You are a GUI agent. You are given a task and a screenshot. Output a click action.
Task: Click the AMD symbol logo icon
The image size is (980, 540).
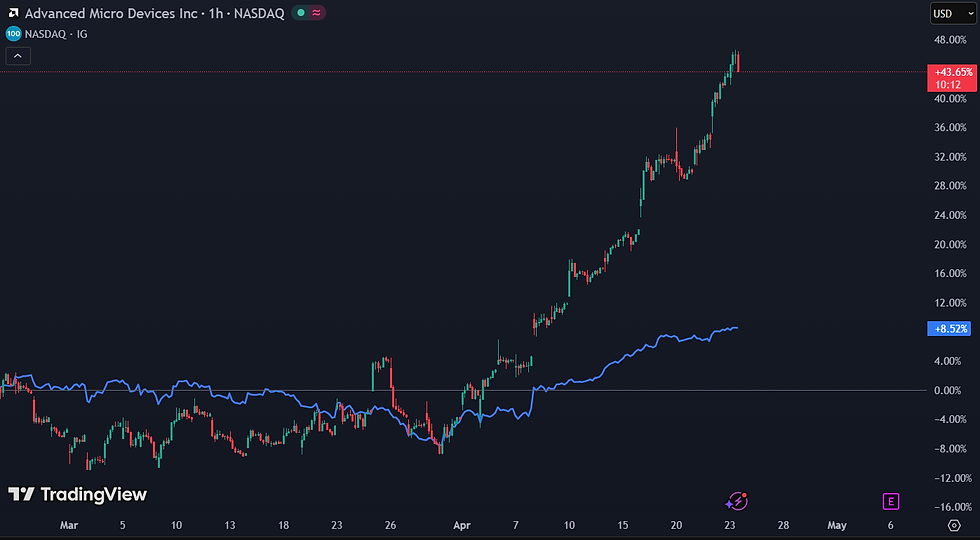(x=12, y=13)
